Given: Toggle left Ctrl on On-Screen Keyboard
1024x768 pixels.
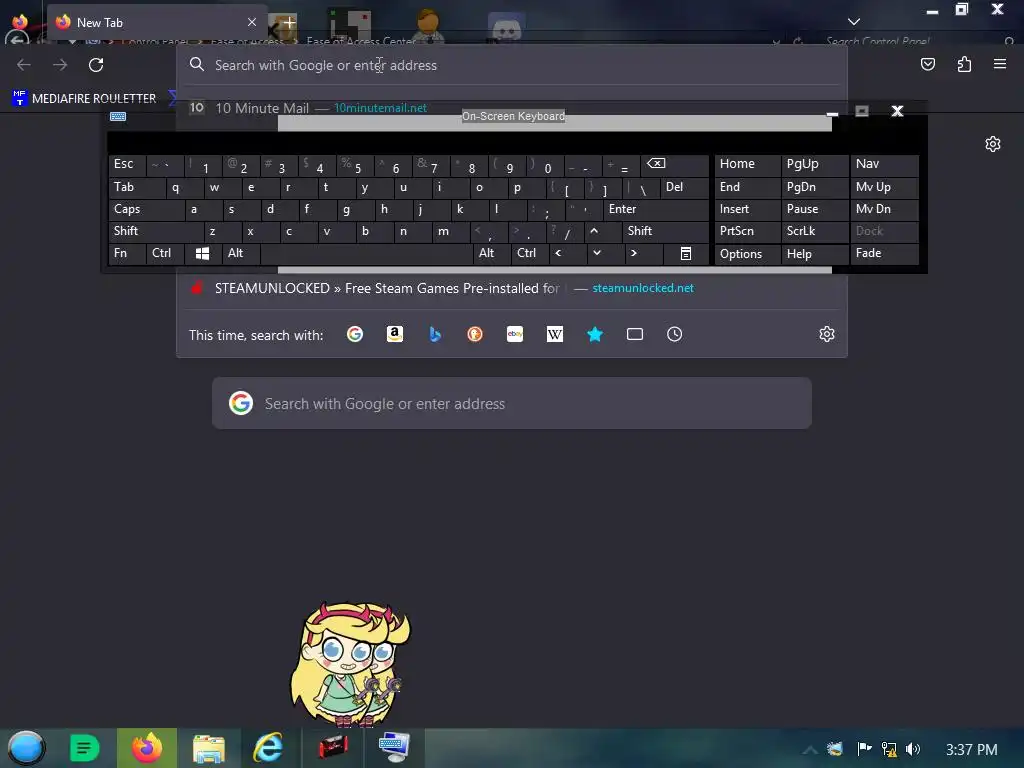Looking at the screenshot, I should [165, 253].
